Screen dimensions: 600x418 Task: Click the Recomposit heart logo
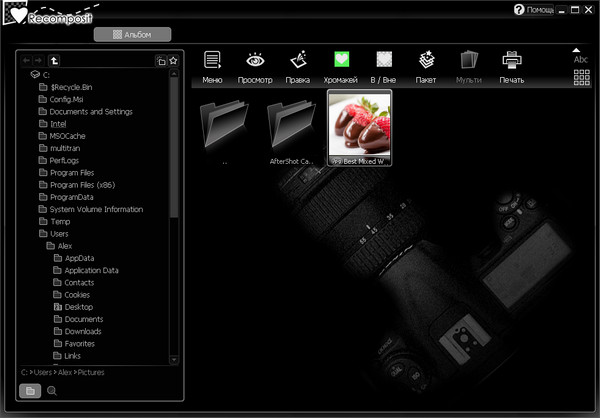click(x=17, y=15)
